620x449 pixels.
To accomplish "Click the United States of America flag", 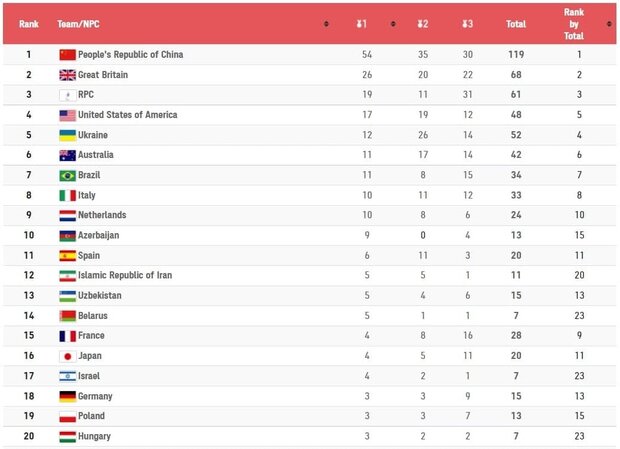I will (x=67, y=115).
